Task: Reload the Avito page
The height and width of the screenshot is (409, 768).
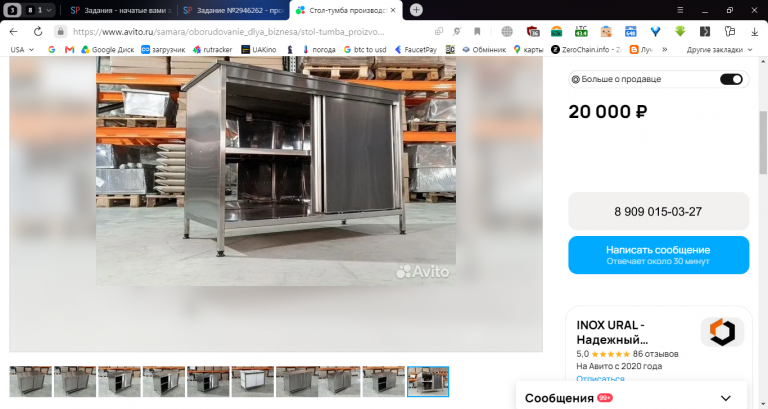Action: click(x=38, y=31)
